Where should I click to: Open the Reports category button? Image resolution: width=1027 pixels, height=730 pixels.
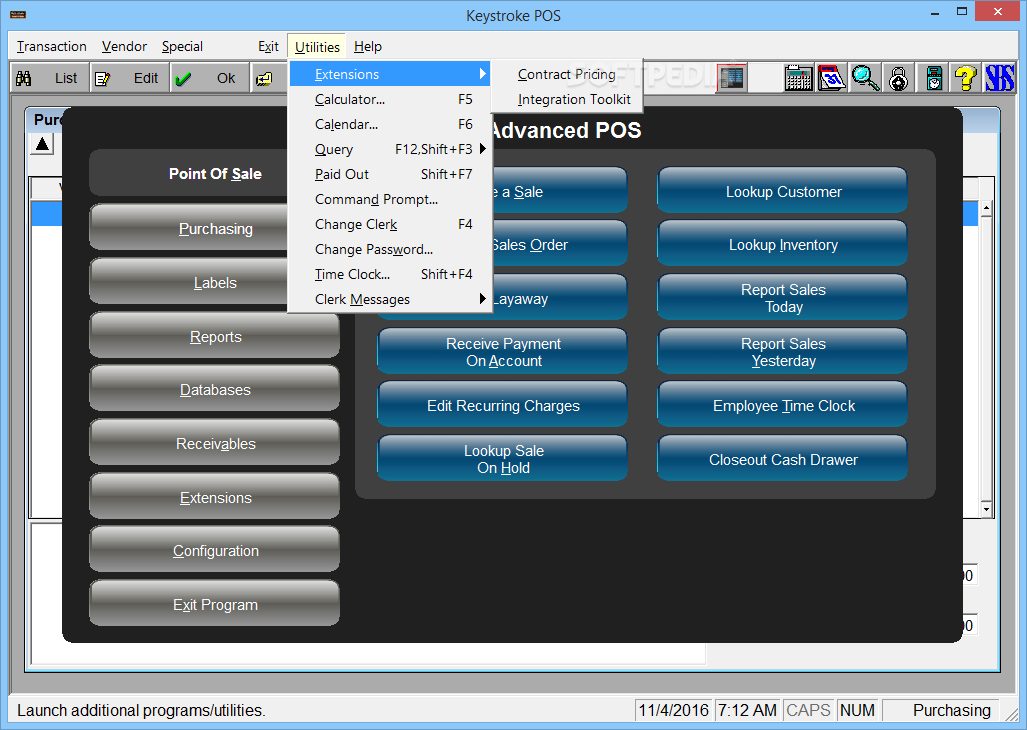(x=215, y=337)
